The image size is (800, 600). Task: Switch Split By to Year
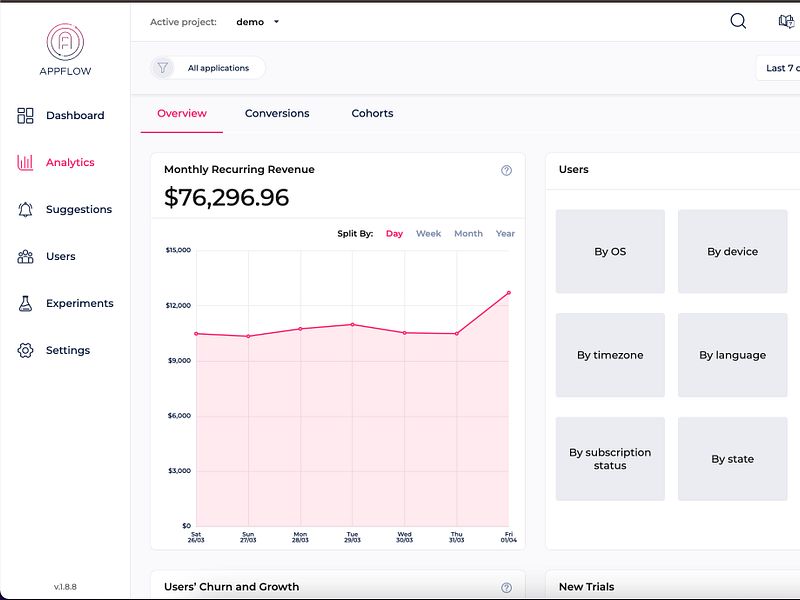tap(504, 233)
